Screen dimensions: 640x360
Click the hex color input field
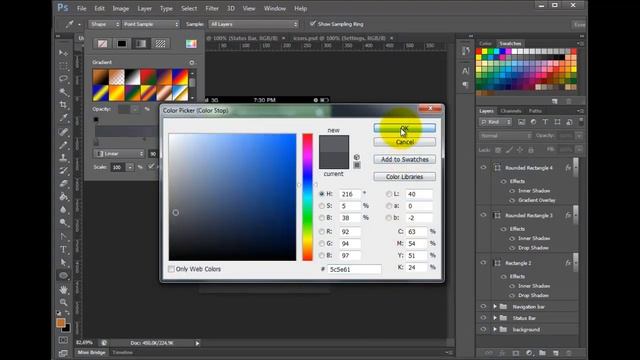pyautogui.click(x=354, y=269)
